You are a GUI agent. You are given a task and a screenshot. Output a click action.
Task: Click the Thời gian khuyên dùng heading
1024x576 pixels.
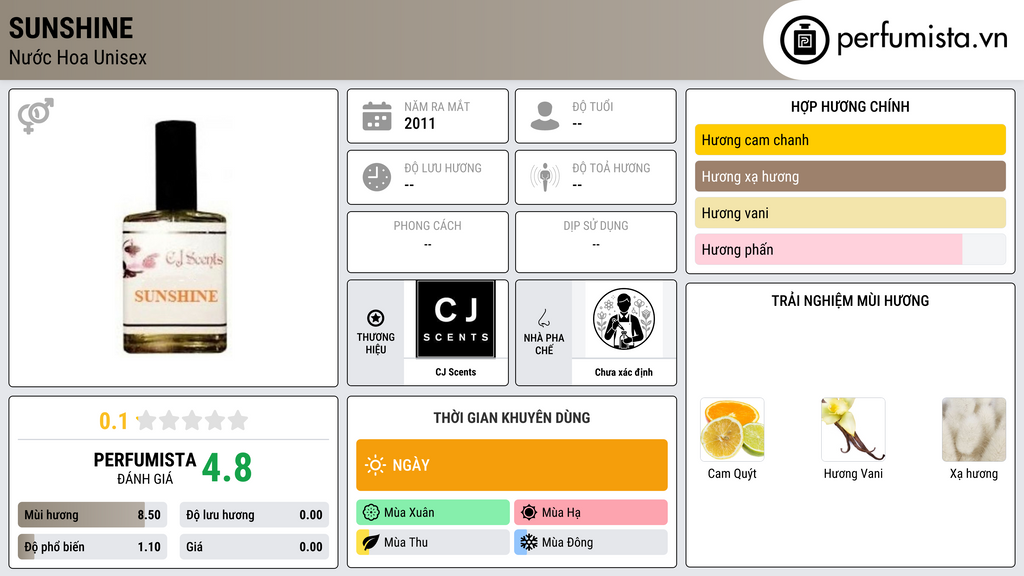click(512, 417)
